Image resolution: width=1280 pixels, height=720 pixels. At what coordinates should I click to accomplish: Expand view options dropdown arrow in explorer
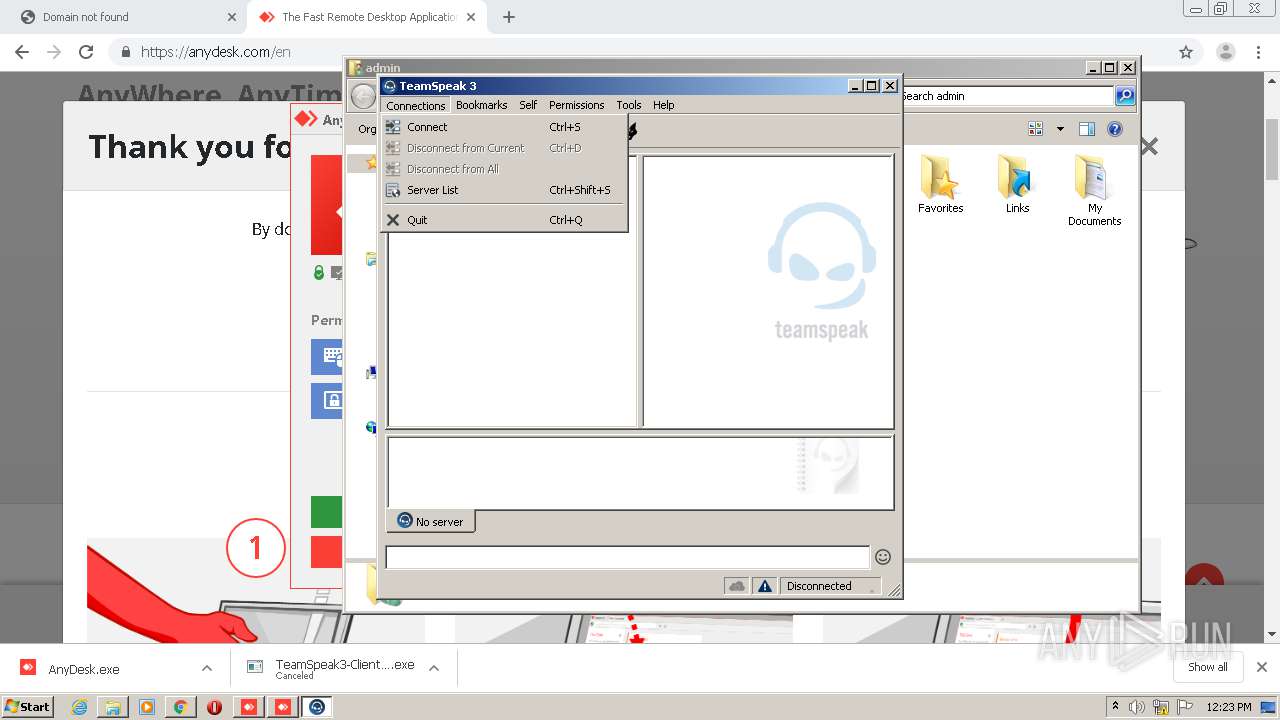[x=1060, y=129]
